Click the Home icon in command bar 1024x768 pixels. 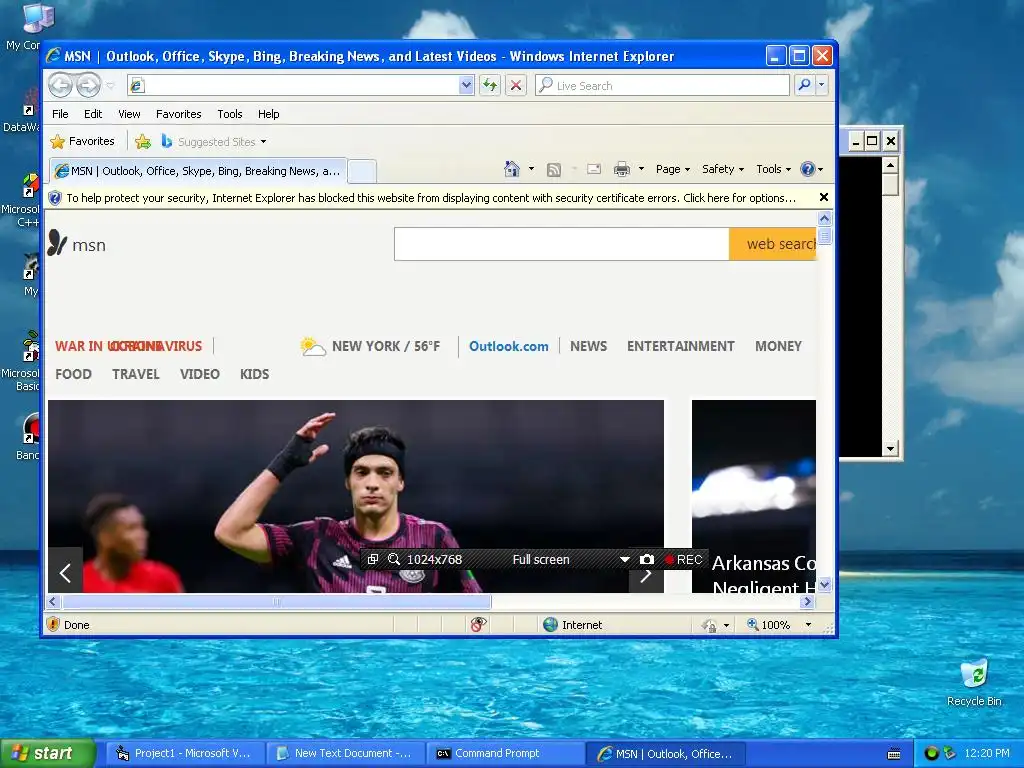[512, 169]
